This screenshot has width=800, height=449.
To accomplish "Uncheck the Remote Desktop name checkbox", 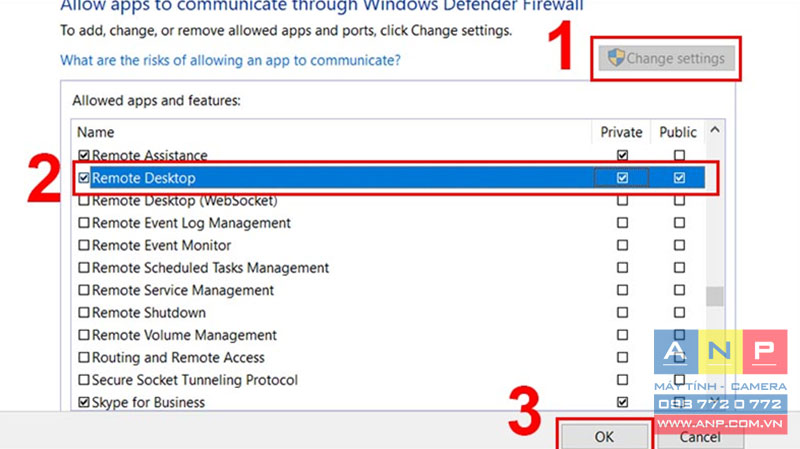I will click(84, 178).
